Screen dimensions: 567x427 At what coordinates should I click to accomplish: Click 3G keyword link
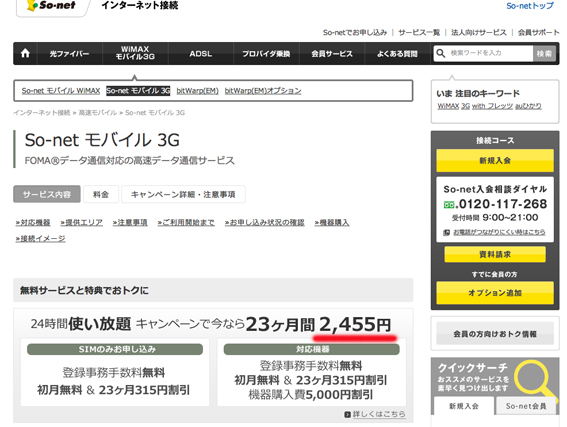coord(465,106)
